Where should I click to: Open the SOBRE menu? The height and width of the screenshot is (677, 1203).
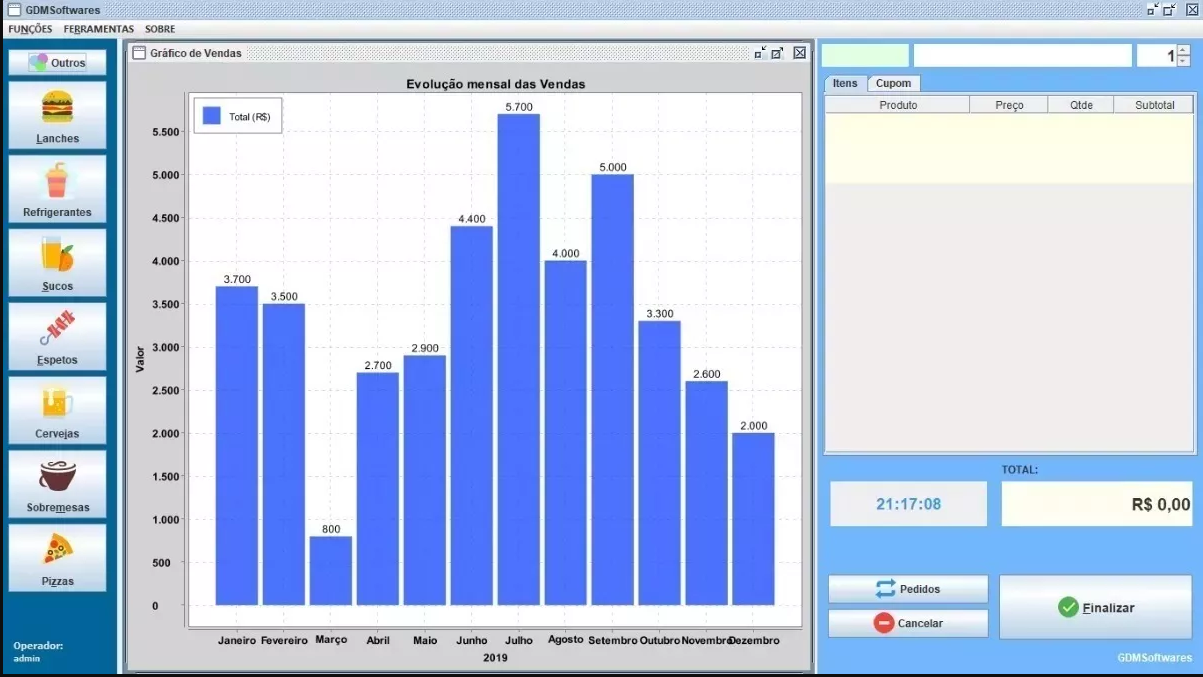pos(160,29)
